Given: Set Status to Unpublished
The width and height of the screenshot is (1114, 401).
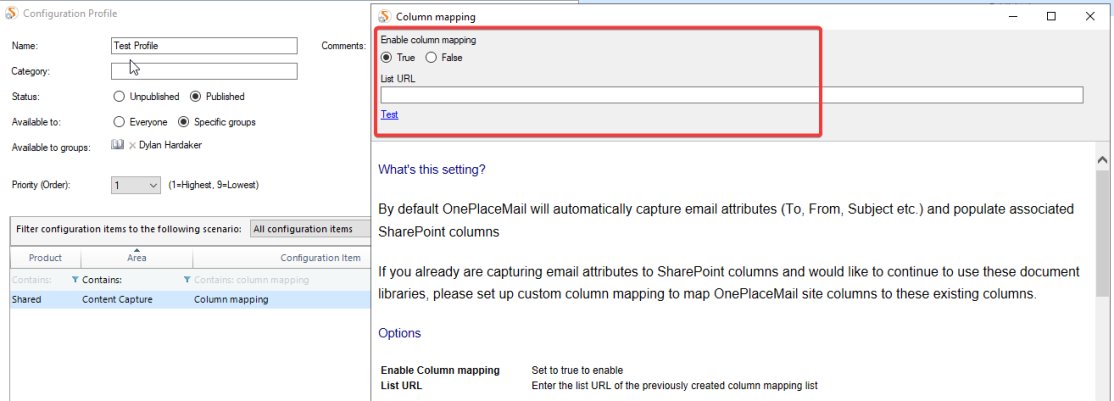Looking at the screenshot, I should click(120, 97).
